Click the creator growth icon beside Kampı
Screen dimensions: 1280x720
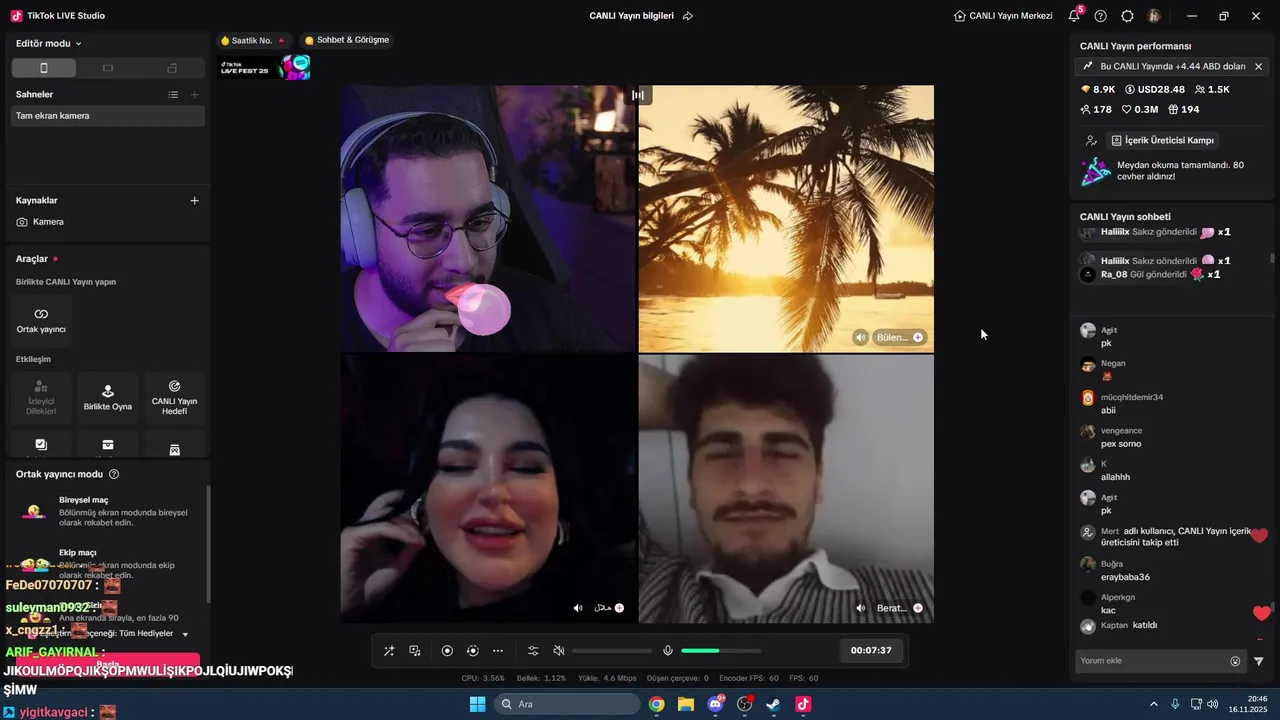tap(1091, 141)
